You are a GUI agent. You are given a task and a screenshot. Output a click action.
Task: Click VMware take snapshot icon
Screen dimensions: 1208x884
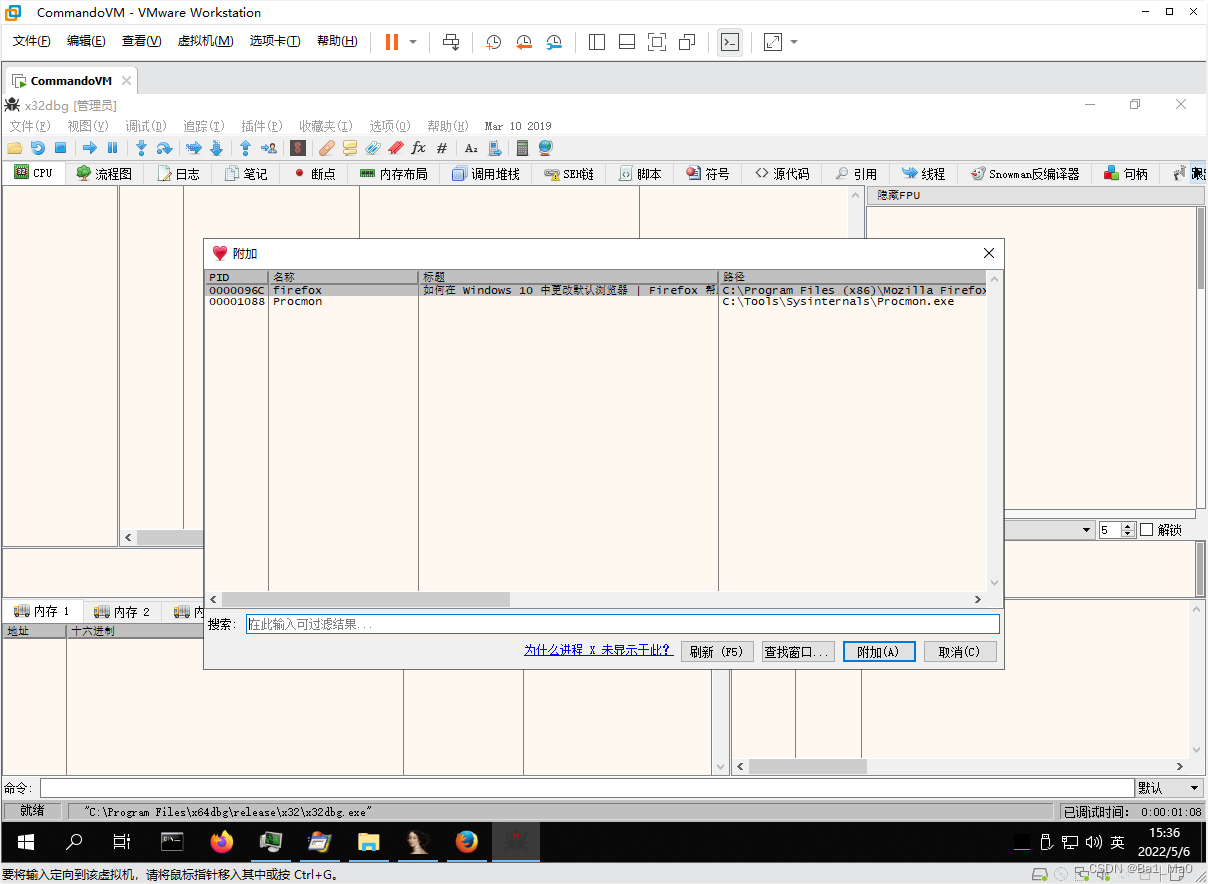[x=493, y=42]
